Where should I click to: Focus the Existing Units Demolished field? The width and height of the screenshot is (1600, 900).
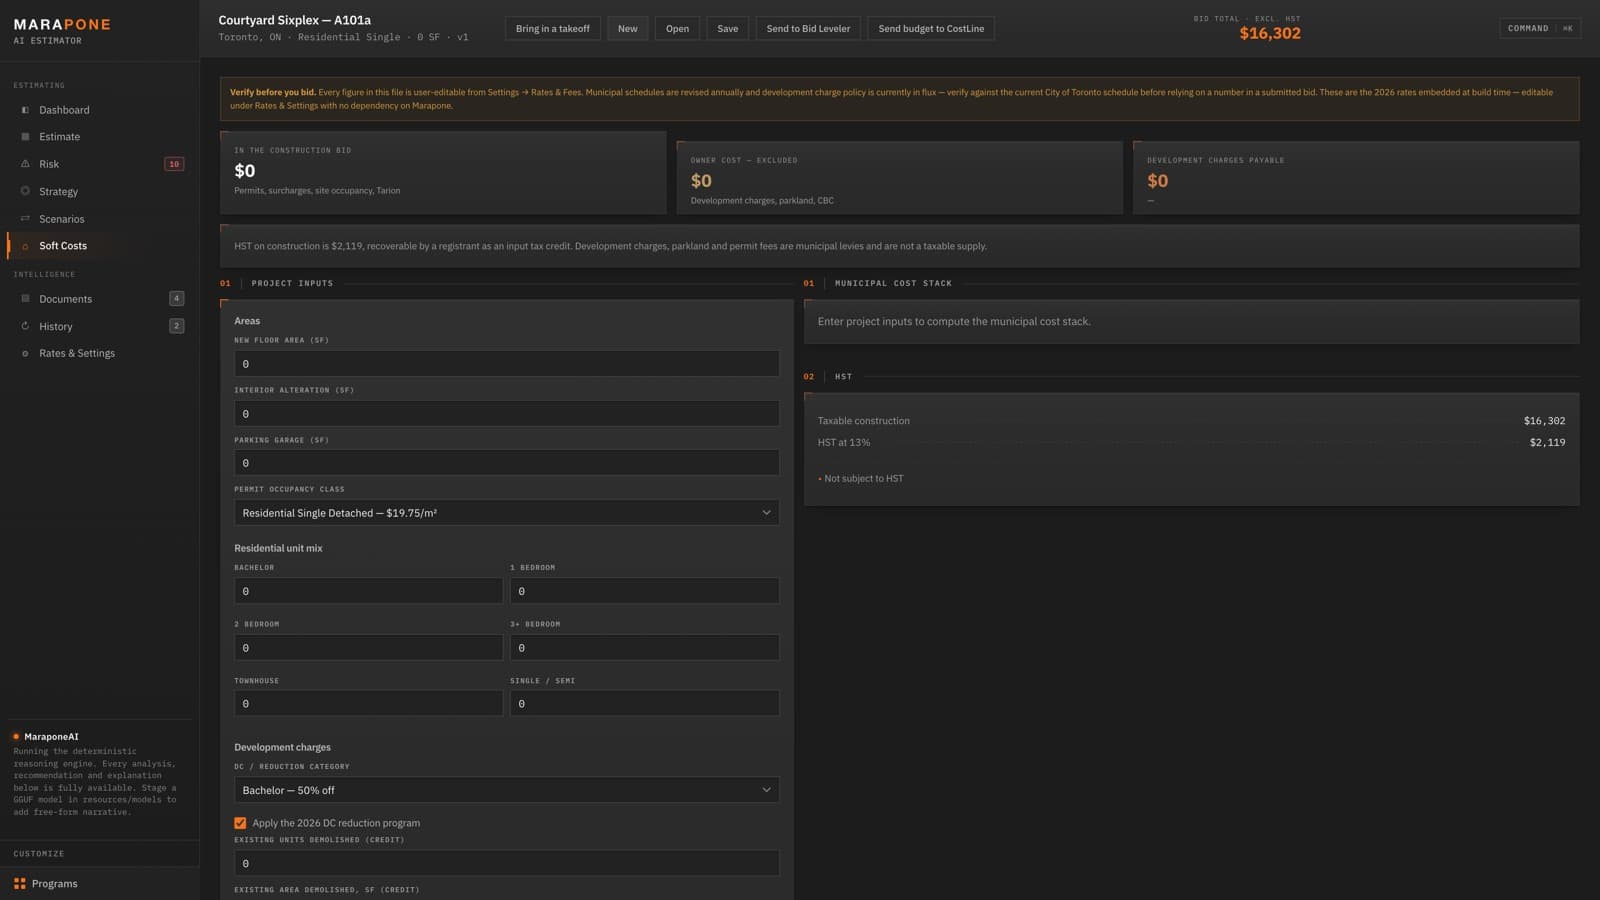pos(506,863)
